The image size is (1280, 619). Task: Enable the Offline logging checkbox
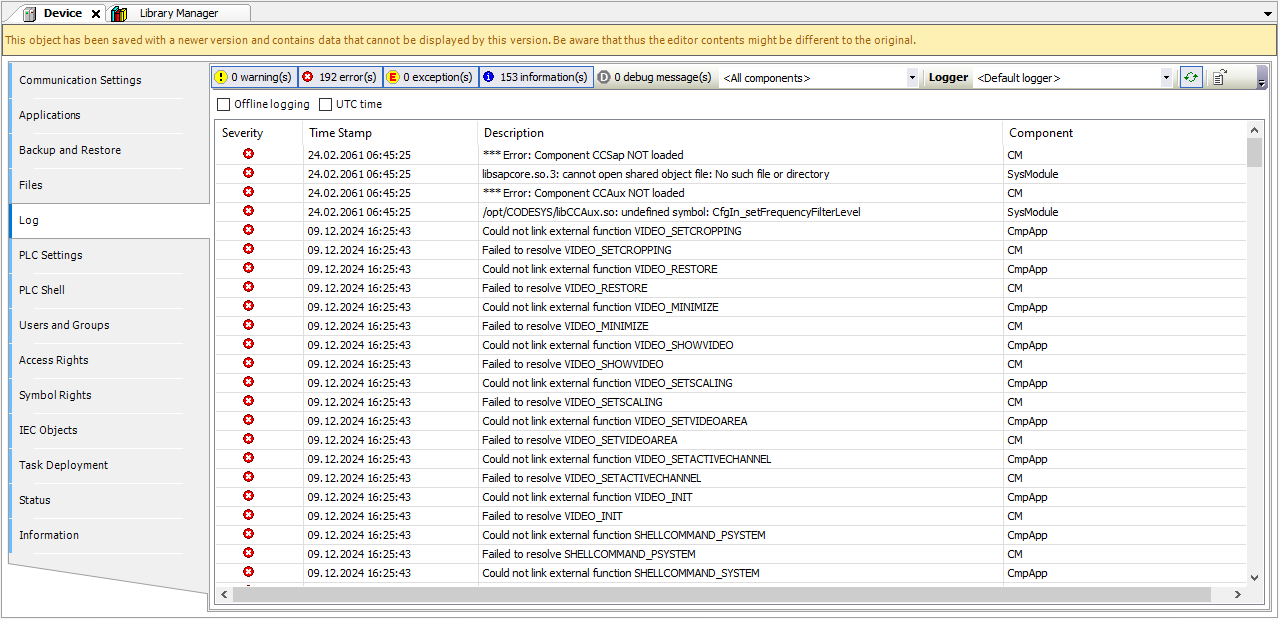(224, 104)
